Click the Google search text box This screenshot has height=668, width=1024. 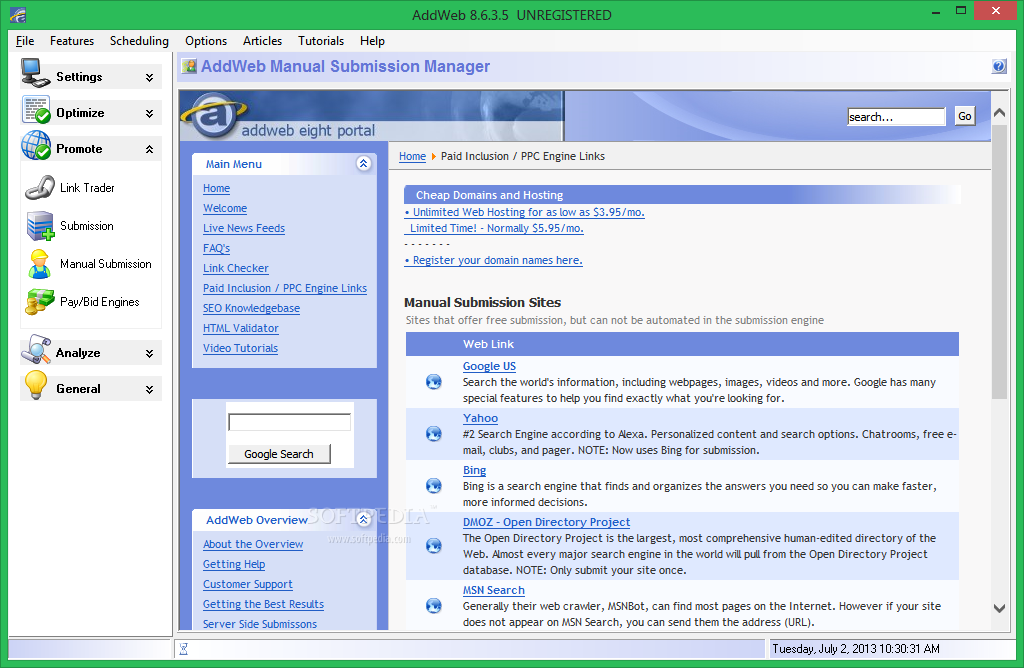click(x=289, y=422)
